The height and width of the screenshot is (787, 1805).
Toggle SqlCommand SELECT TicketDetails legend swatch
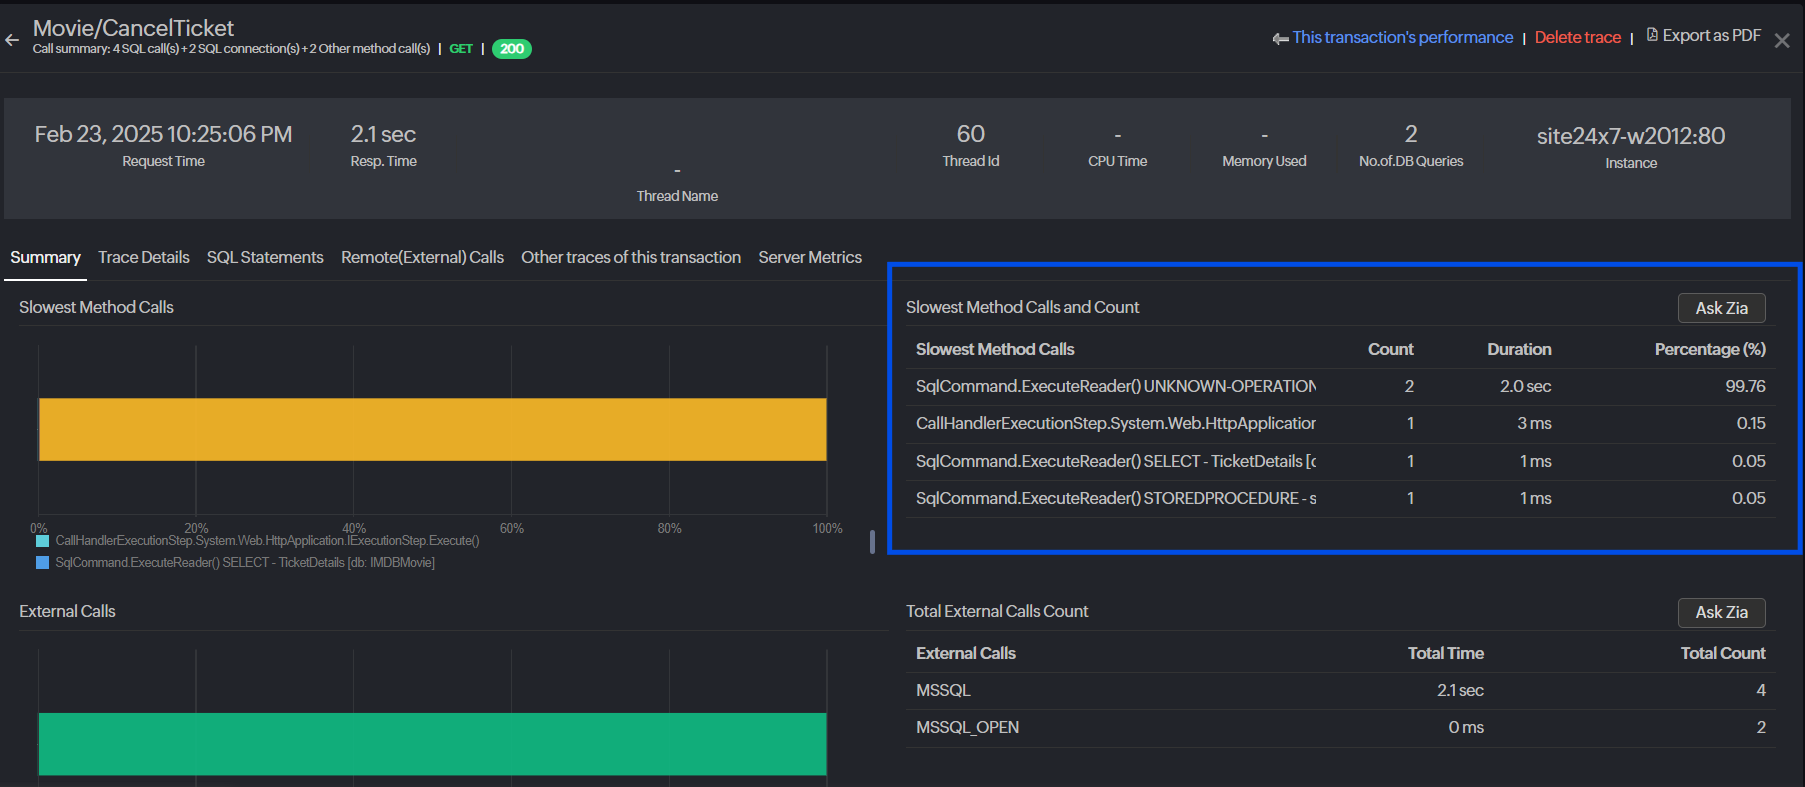point(42,563)
